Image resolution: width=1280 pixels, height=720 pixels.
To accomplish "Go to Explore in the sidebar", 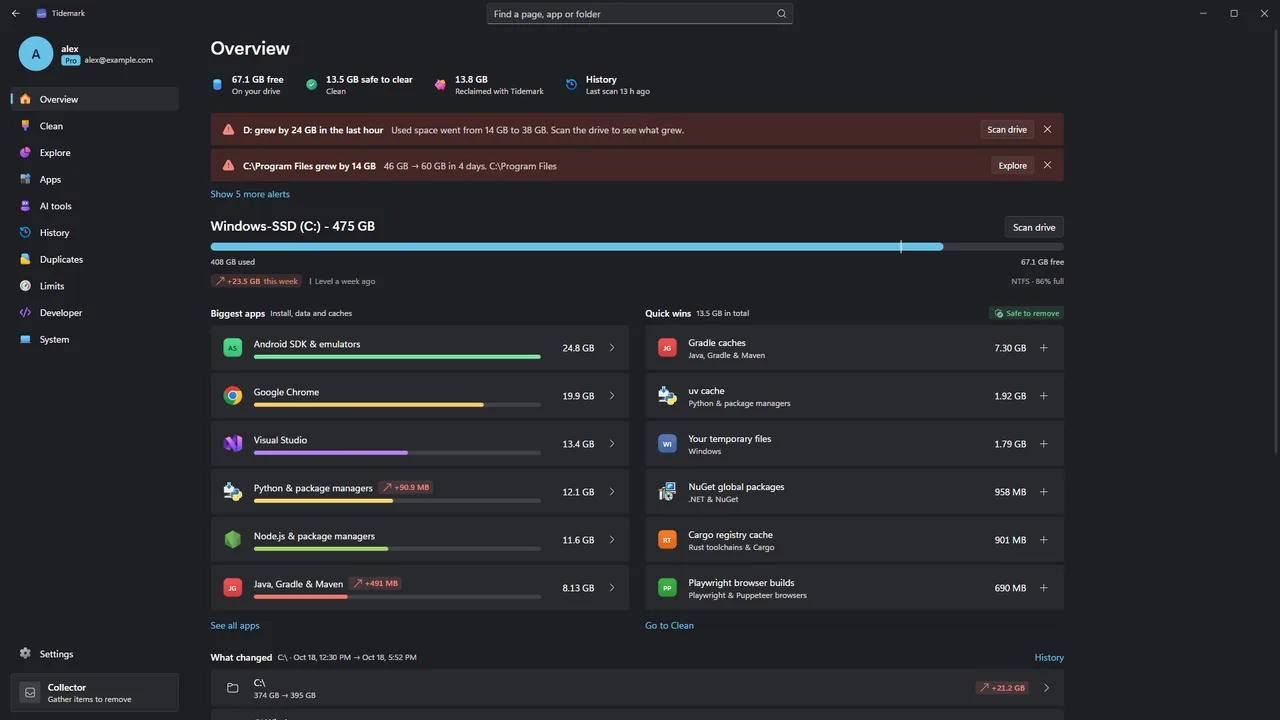I will [x=95, y=153].
